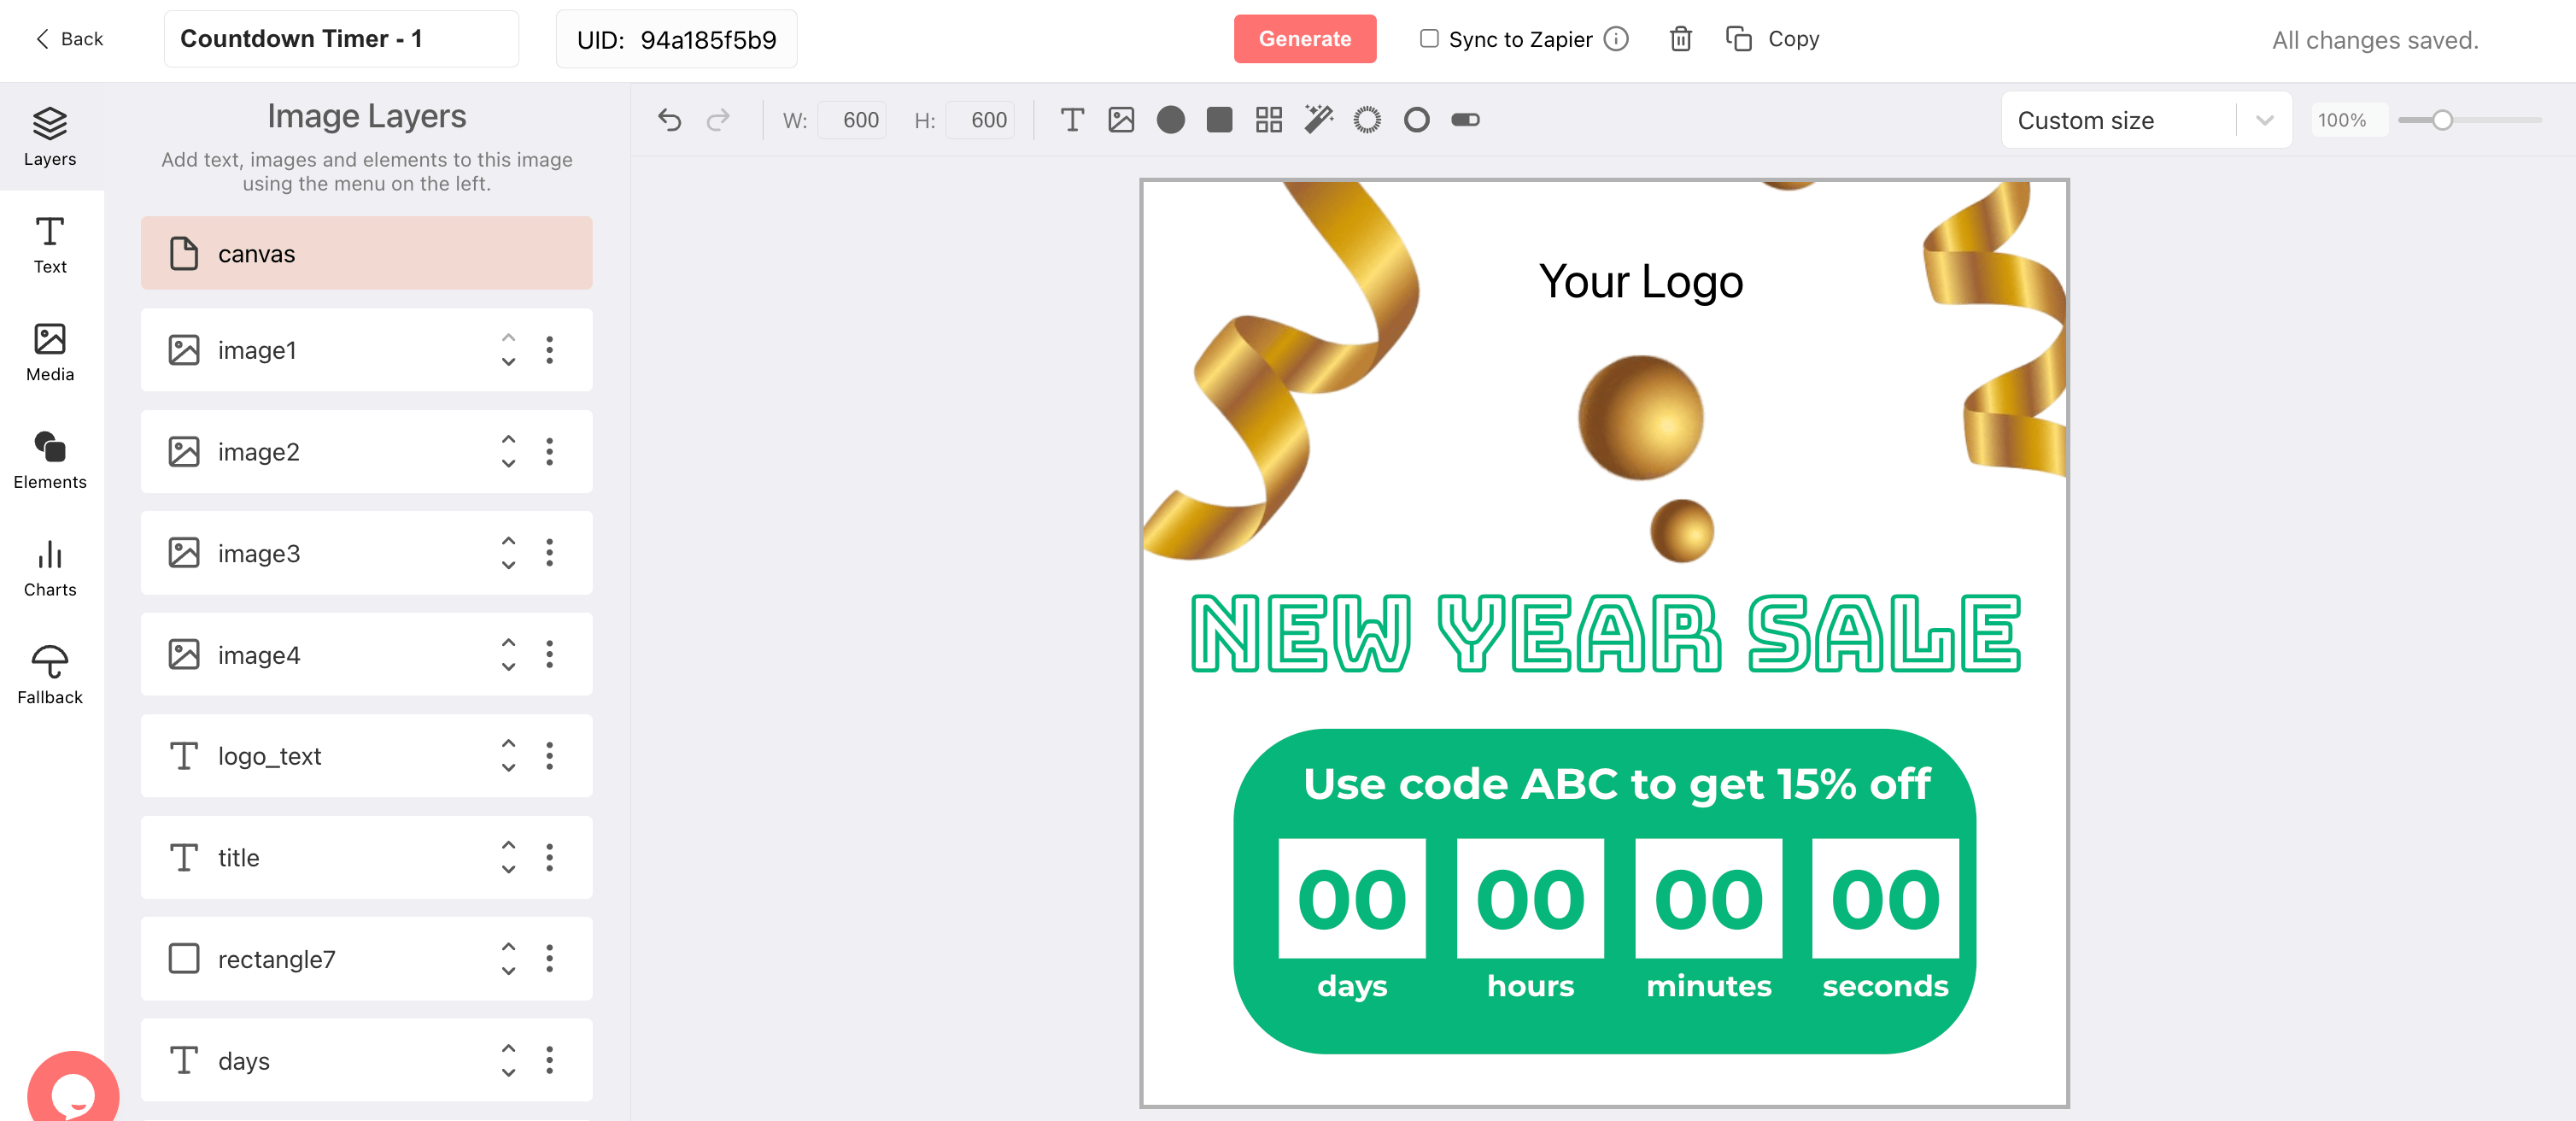Click the Zapier info icon

1616,39
